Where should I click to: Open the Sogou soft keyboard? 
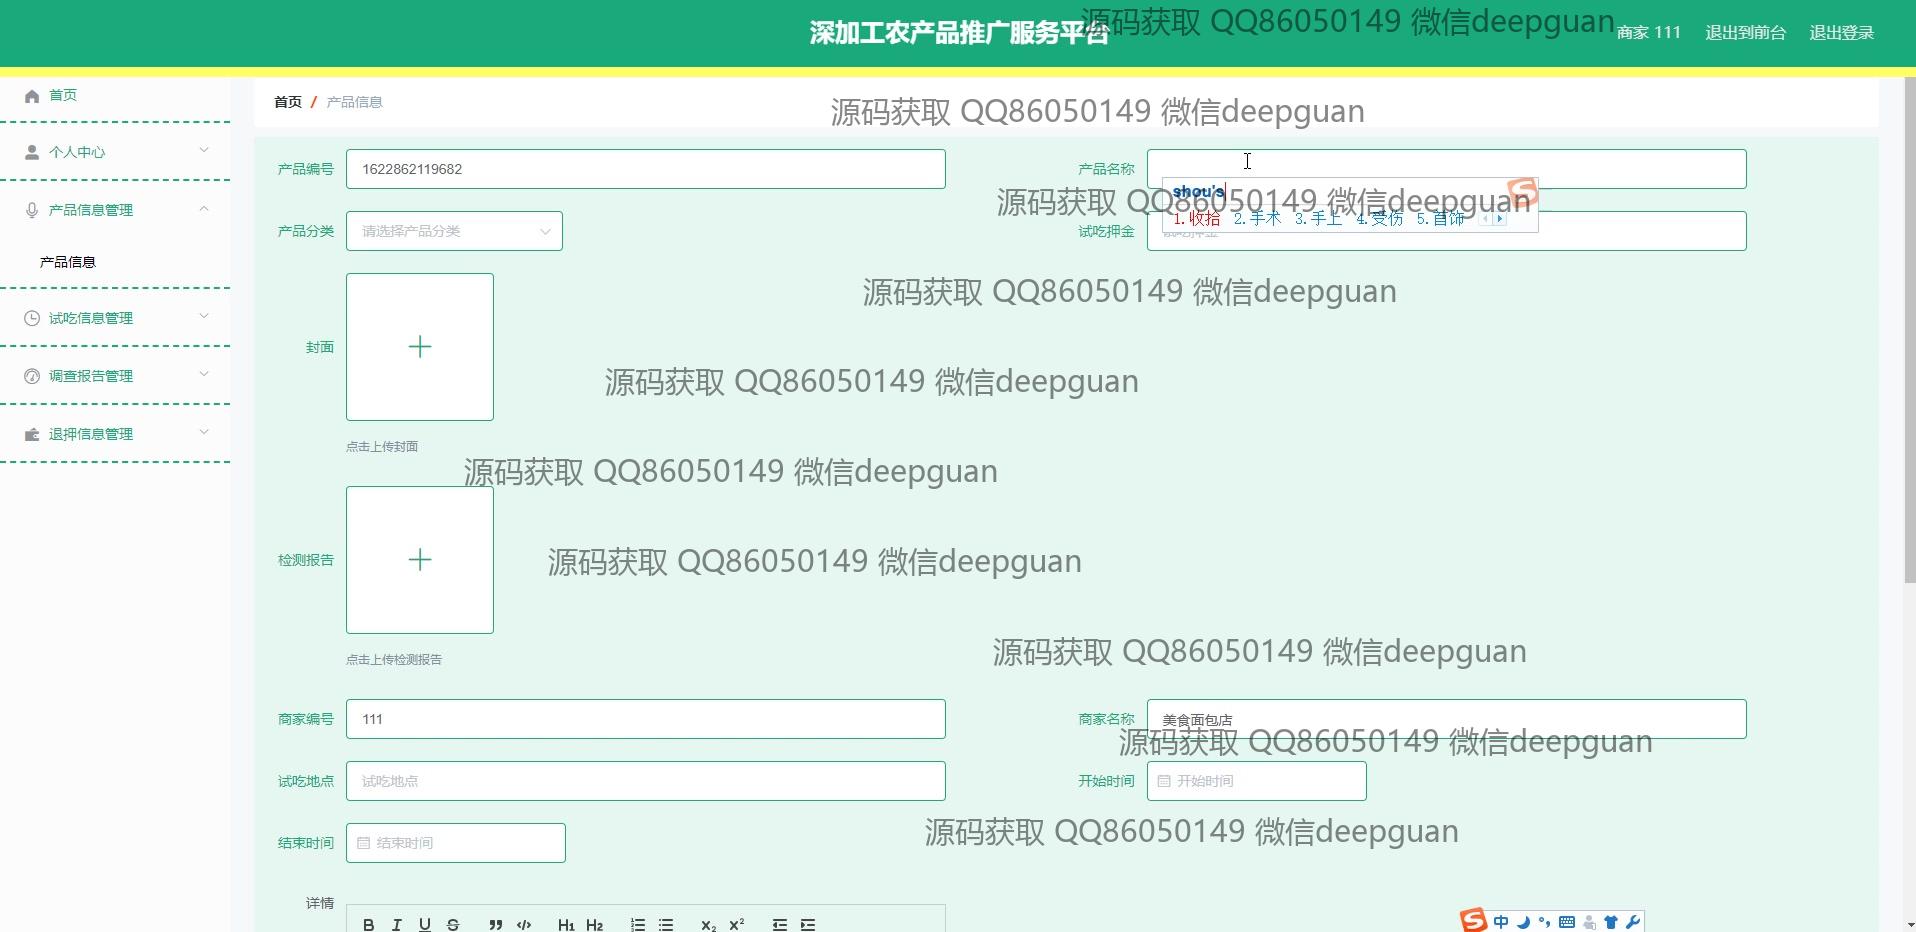(x=1566, y=922)
